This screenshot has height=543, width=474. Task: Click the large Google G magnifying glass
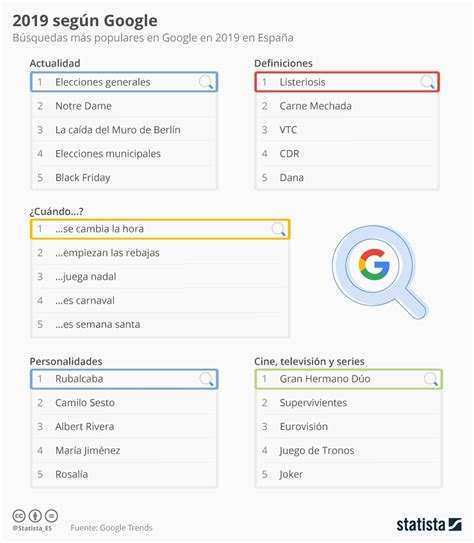pos(379,271)
